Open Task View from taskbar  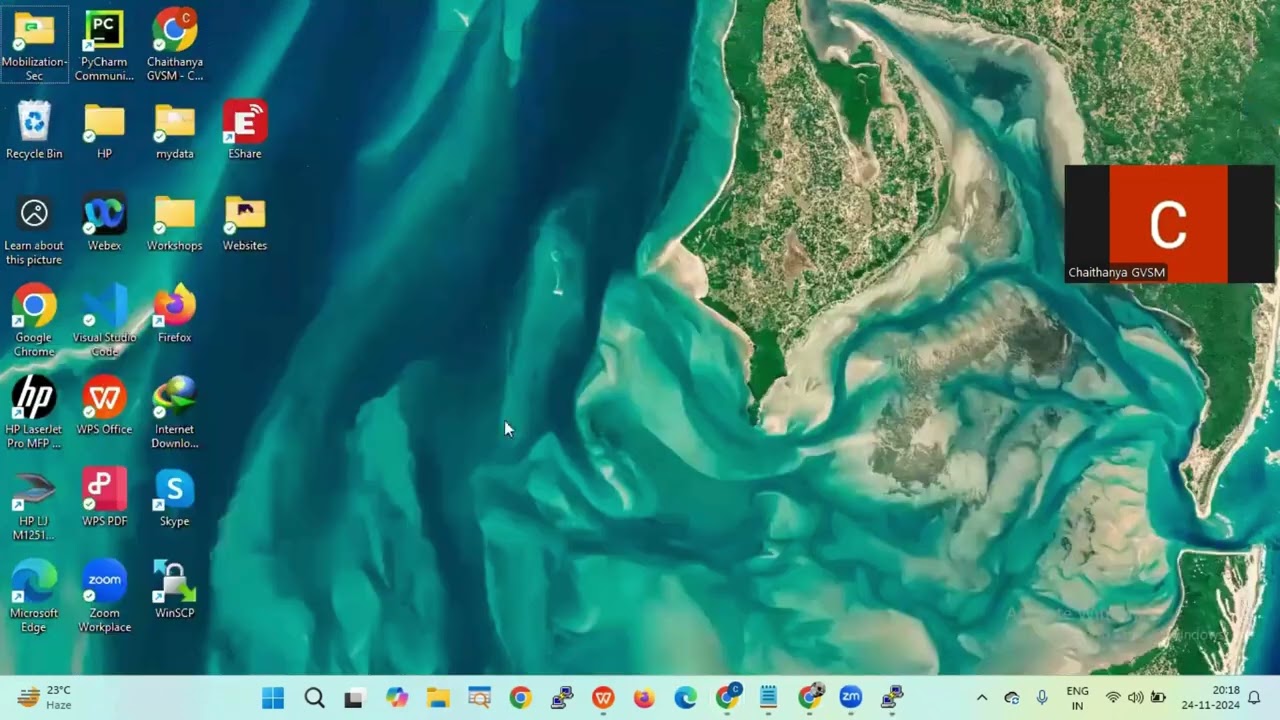pyautogui.click(x=354, y=698)
